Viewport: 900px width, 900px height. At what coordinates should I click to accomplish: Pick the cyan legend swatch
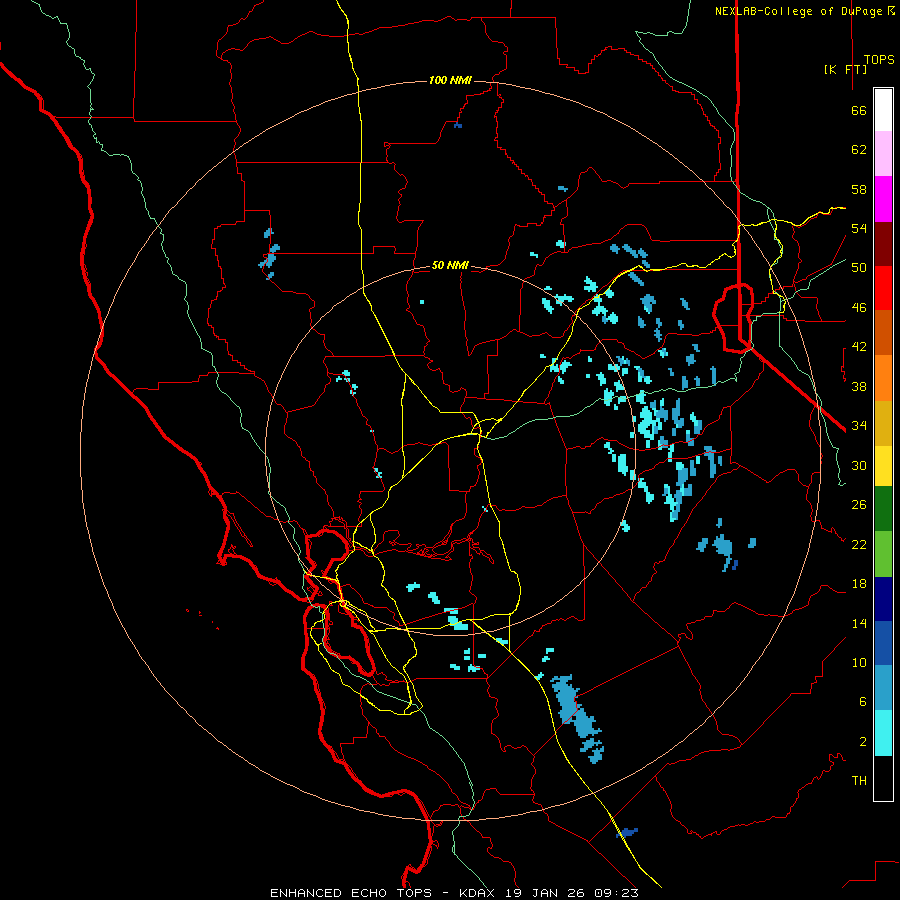point(883,733)
